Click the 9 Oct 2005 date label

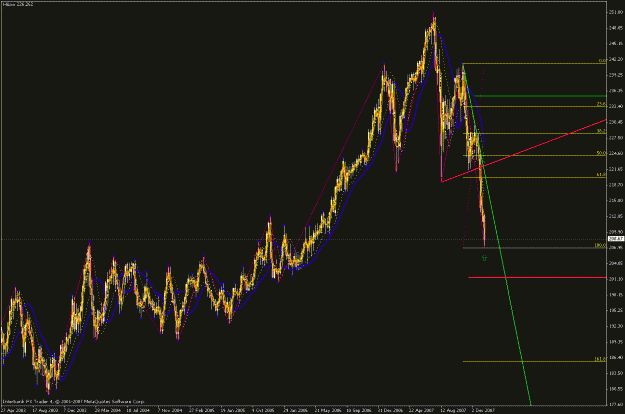point(263,410)
